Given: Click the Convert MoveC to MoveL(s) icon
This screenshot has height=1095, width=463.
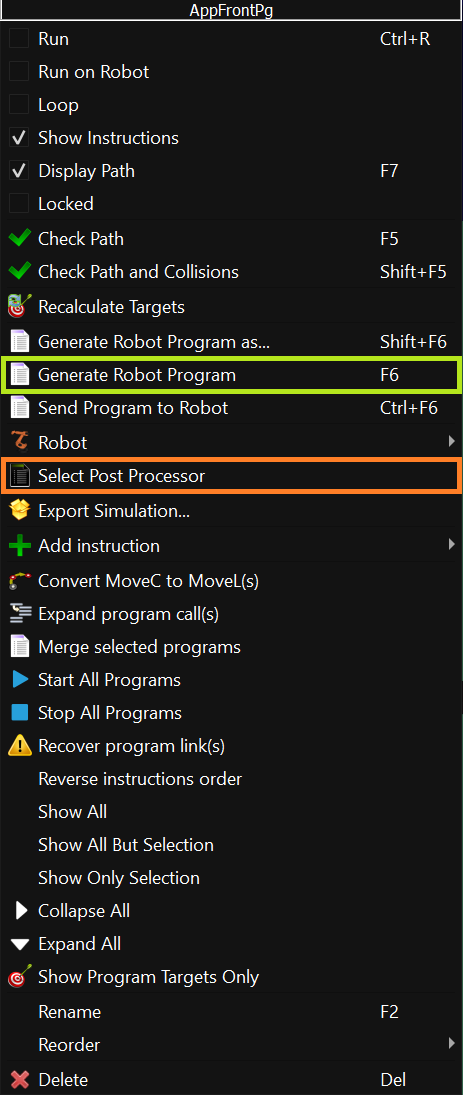Looking at the screenshot, I should [x=20, y=580].
